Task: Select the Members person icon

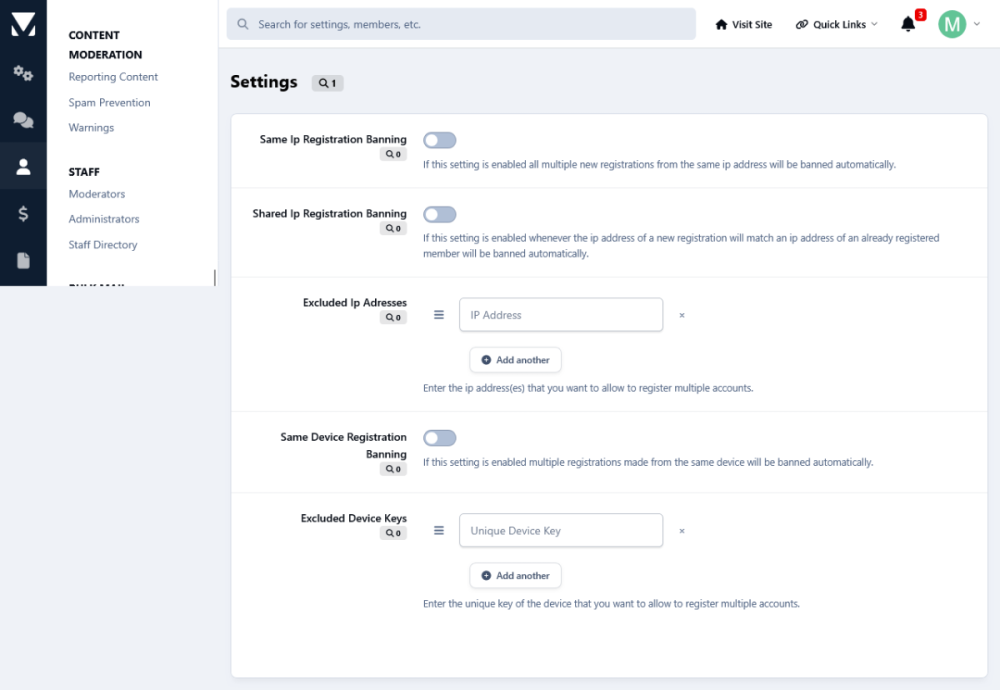Action: [23, 167]
